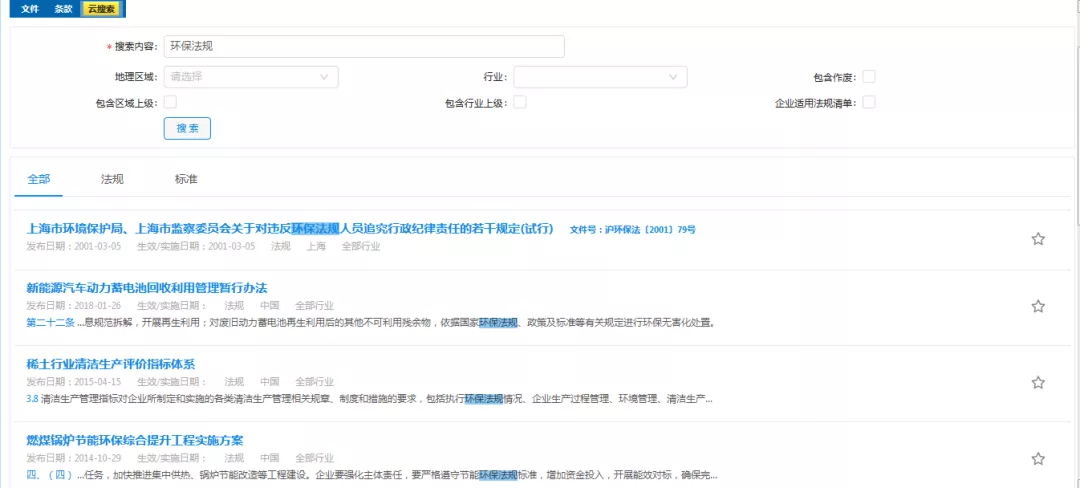Screen dimensions: 1080x488
Task: Bookmark 燃煤锅炉节能环保 result using star
Action: pyautogui.click(x=1038, y=459)
